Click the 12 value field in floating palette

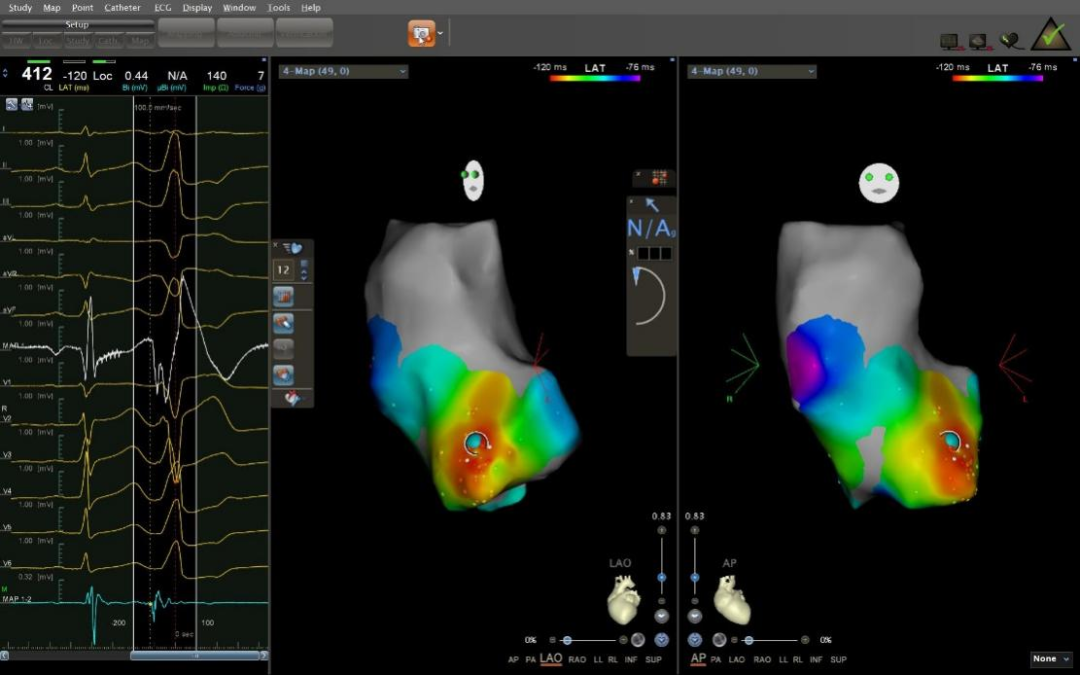284,270
